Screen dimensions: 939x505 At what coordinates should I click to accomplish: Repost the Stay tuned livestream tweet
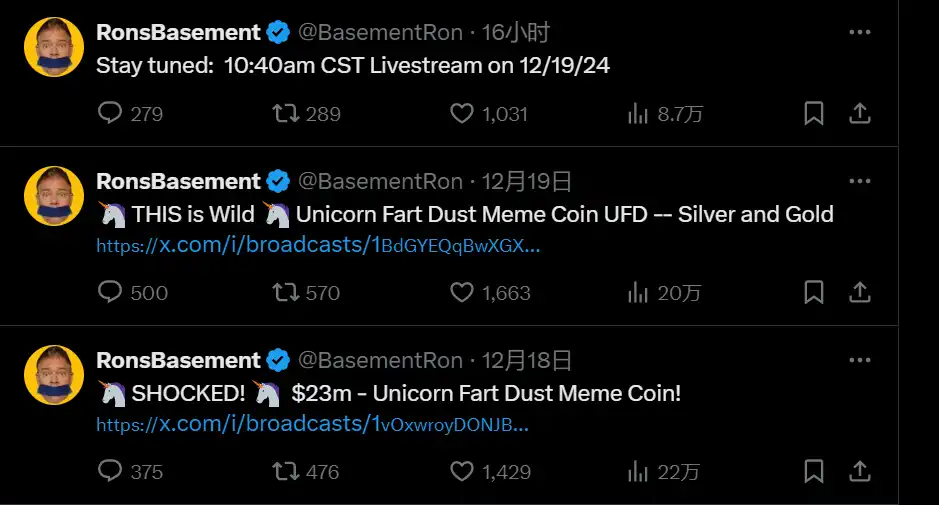287,114
